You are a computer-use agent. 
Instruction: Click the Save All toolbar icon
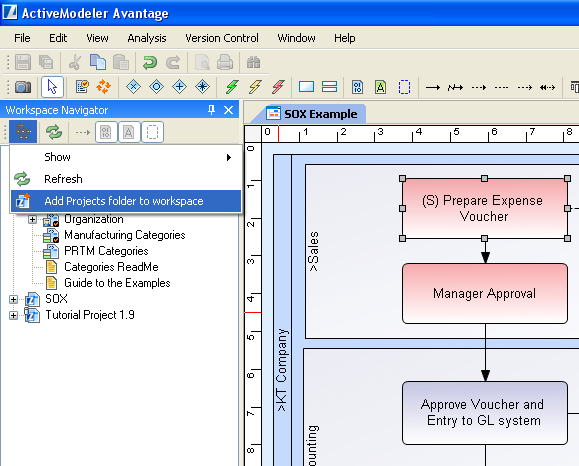click(x=46, y=62)
